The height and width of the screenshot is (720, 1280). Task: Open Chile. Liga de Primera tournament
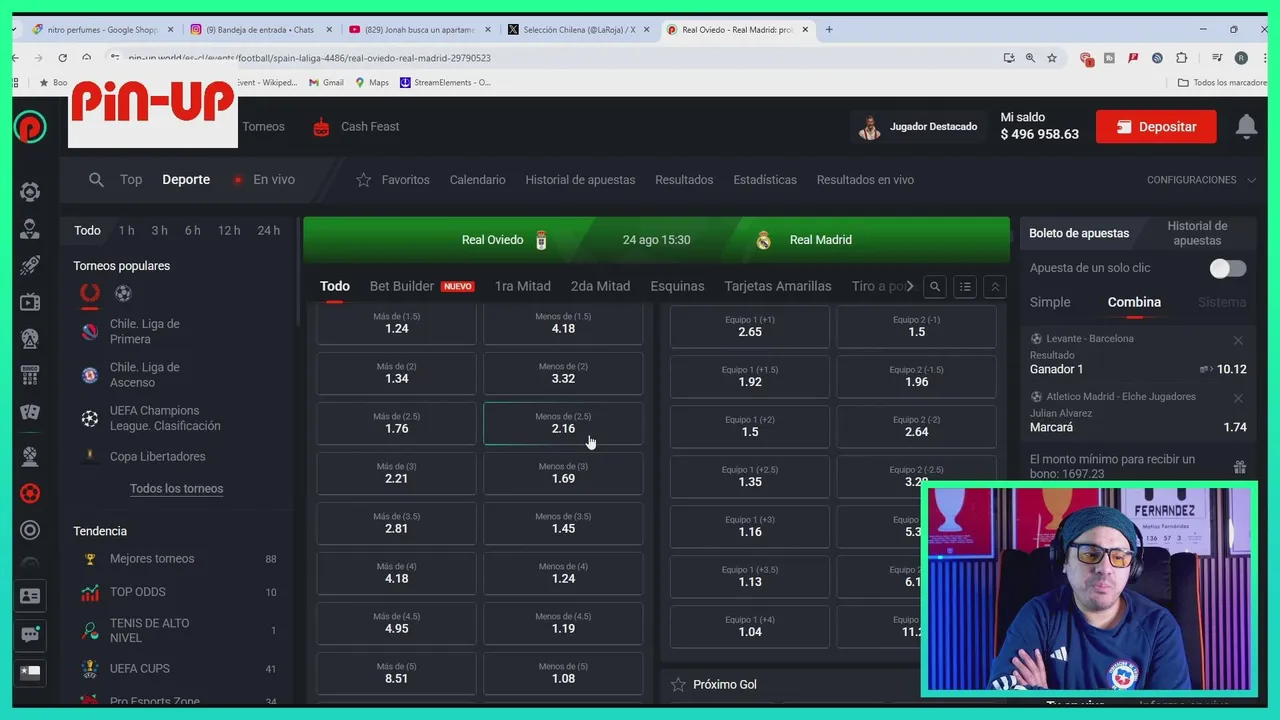point(145,332)
